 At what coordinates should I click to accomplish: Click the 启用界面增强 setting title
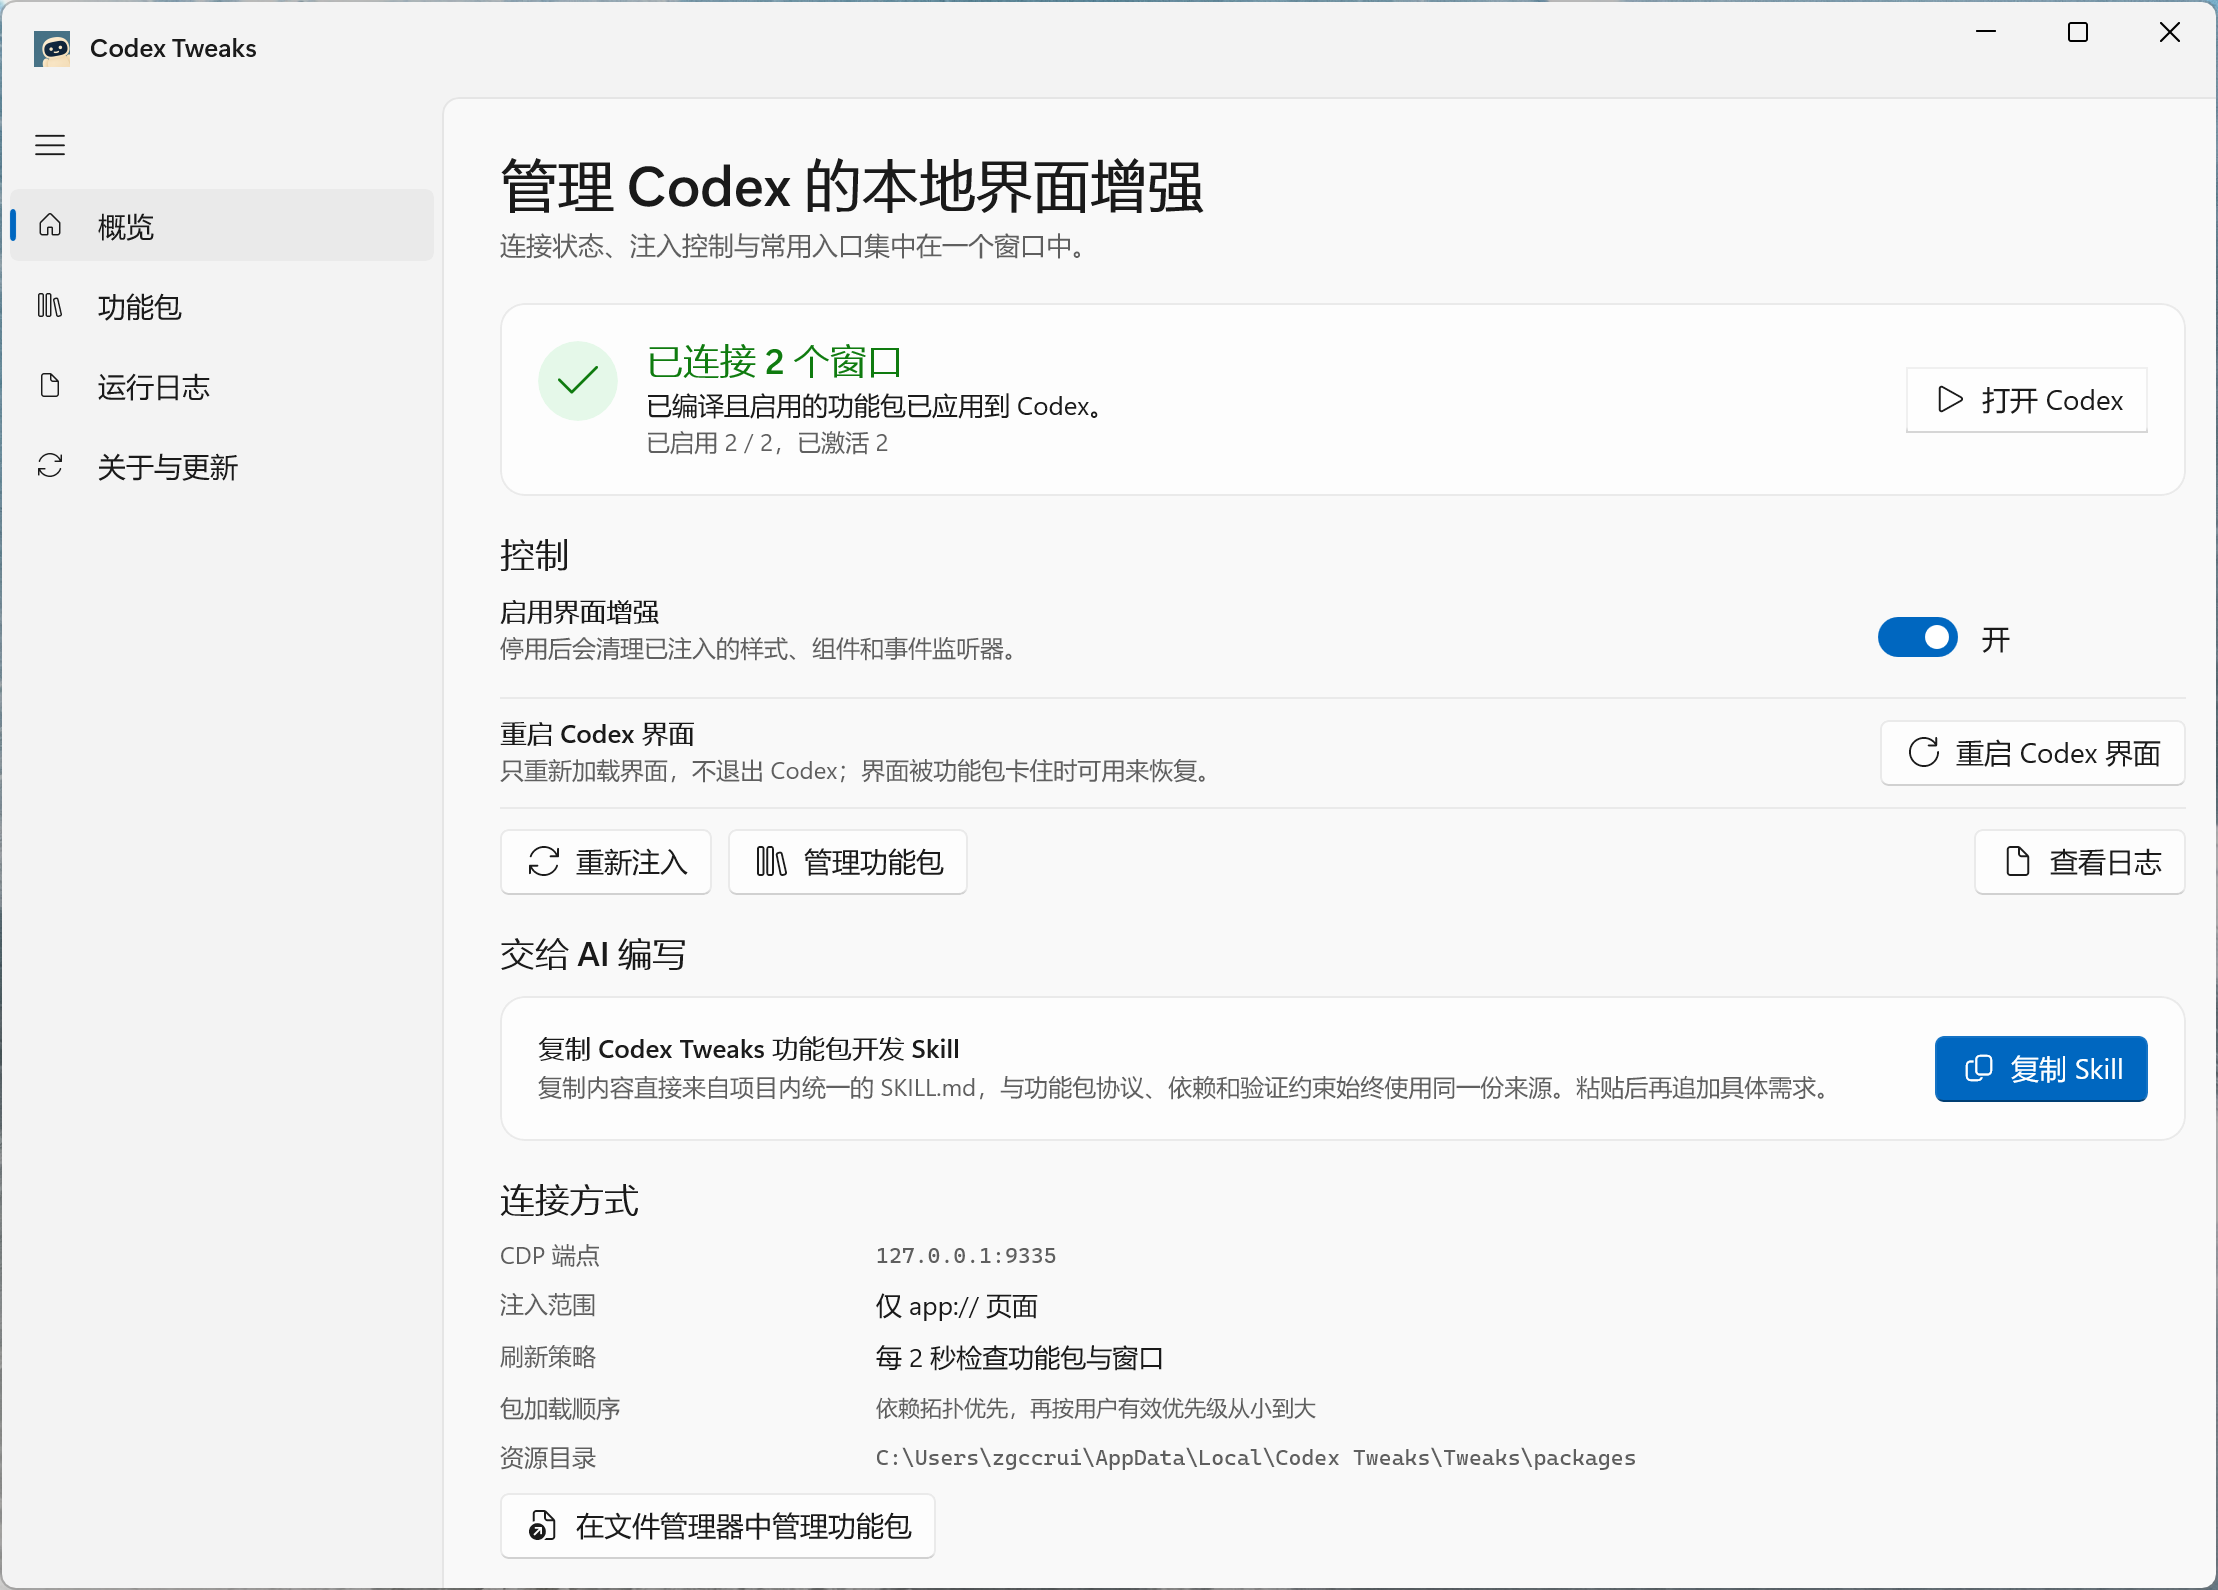point(580,612)
